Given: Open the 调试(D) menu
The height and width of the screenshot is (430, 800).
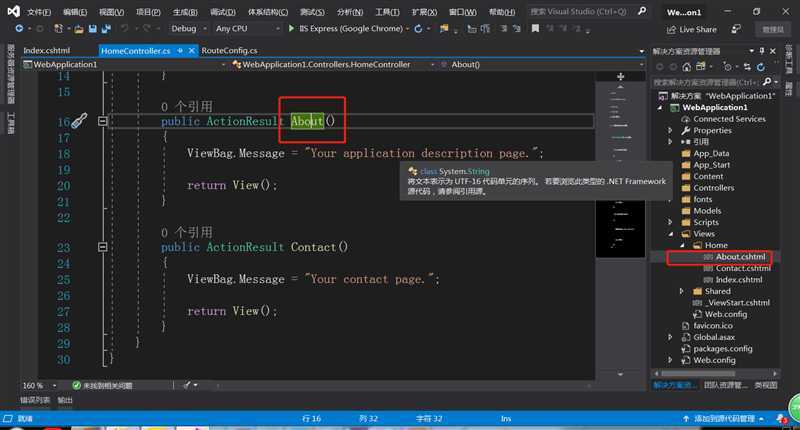Looking at the screenshot, I should (x=223, y=12).
